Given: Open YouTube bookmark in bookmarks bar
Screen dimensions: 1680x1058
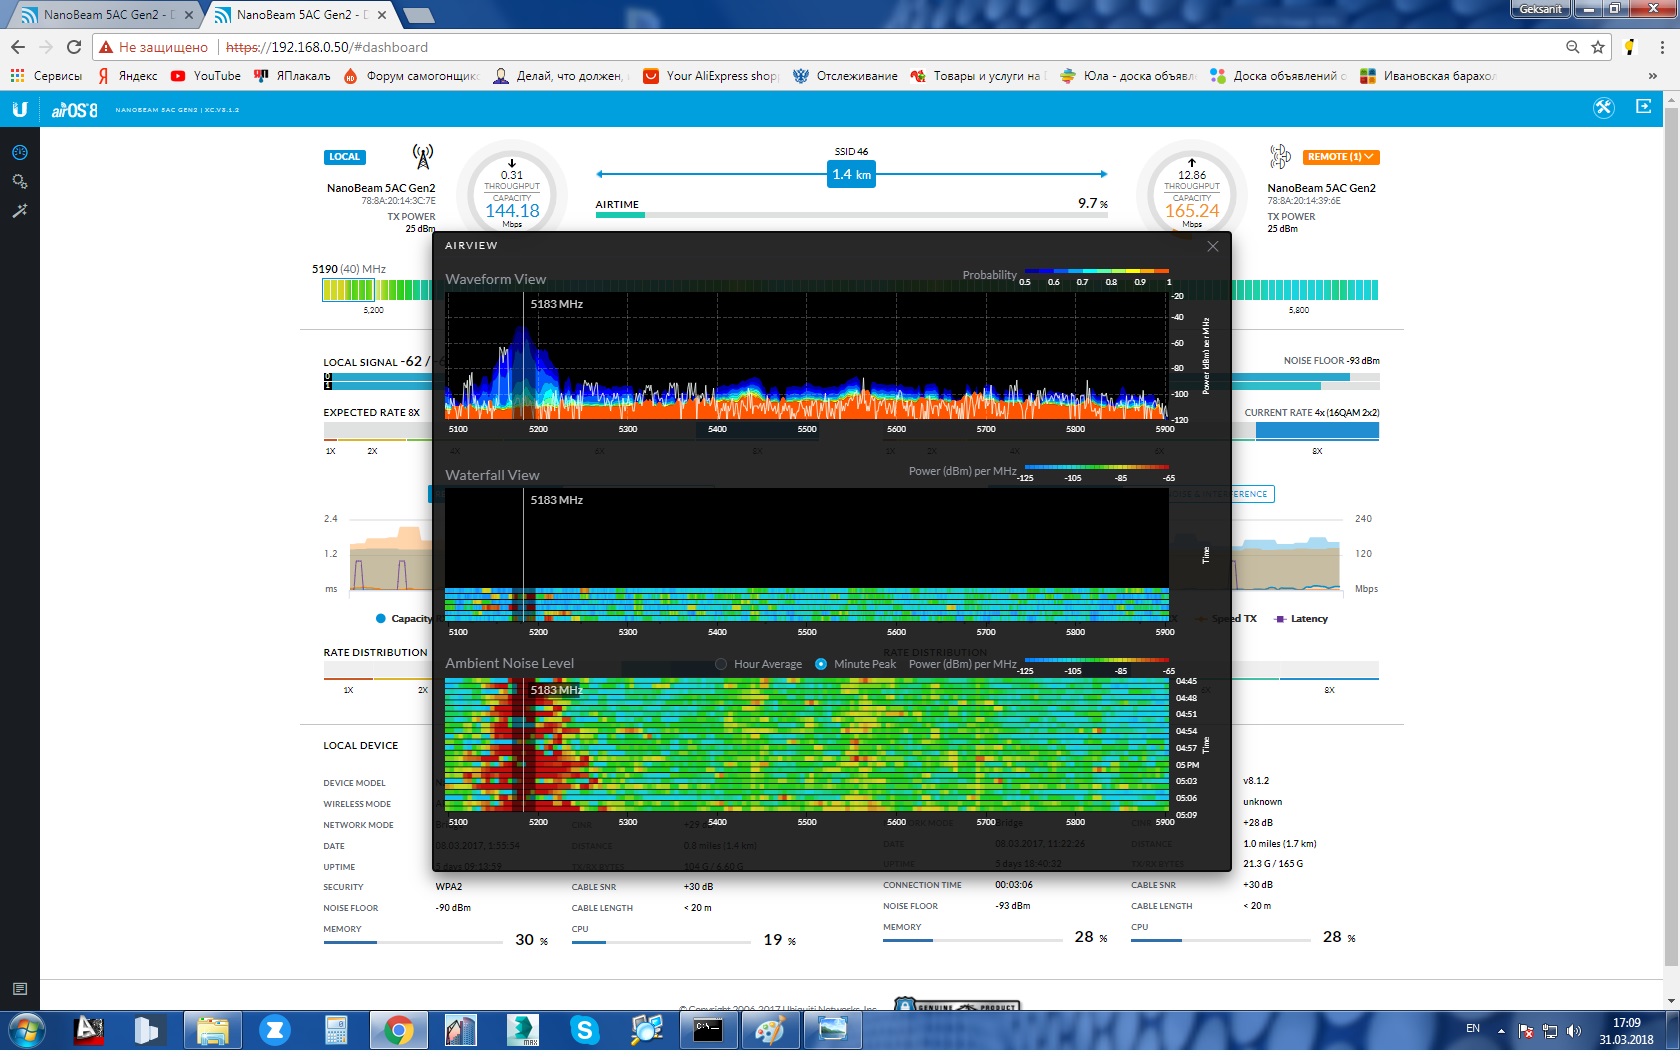Looking at the screenshot, I should pos(206,76).
